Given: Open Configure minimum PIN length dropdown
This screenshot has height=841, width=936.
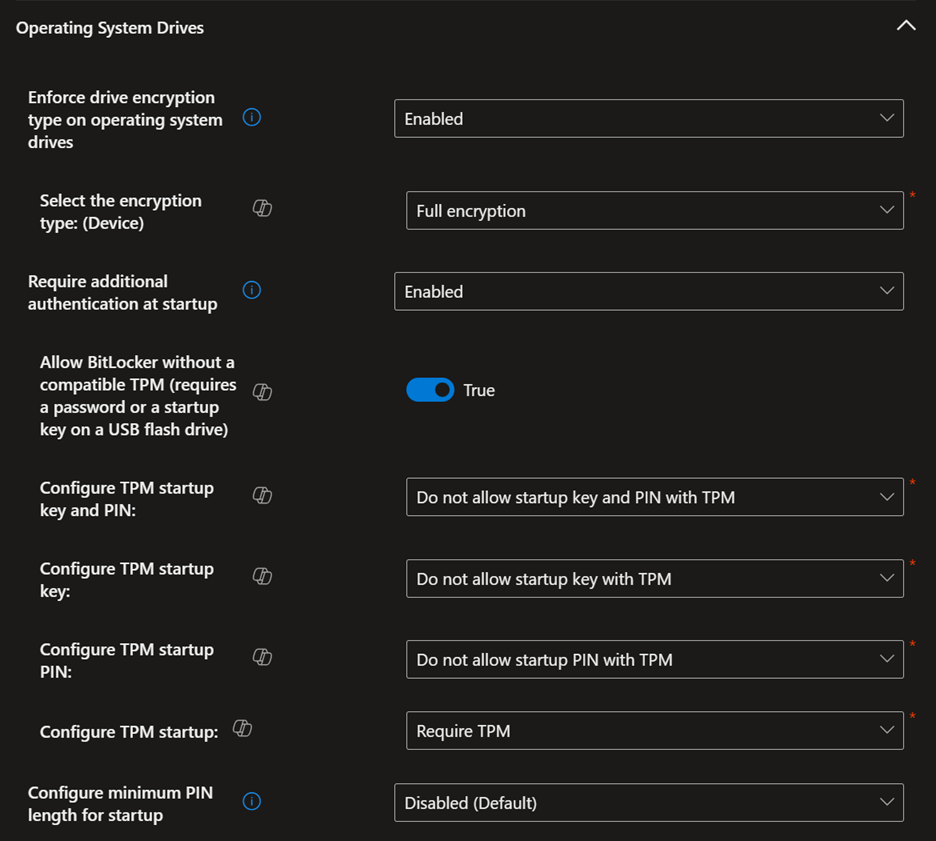Looking at the screenshot, I should point(649,803).
